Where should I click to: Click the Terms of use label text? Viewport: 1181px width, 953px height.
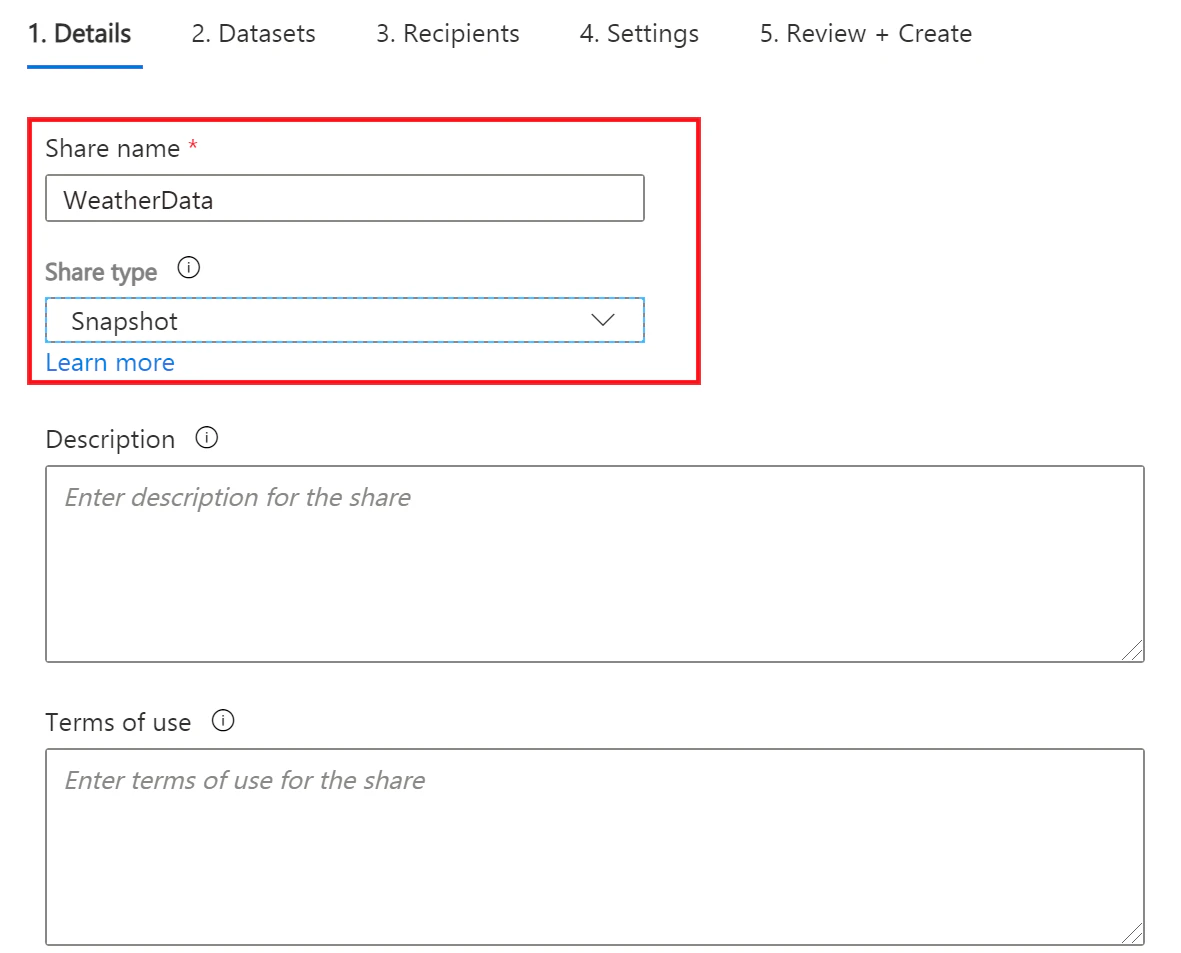click(x=118, y=722)
